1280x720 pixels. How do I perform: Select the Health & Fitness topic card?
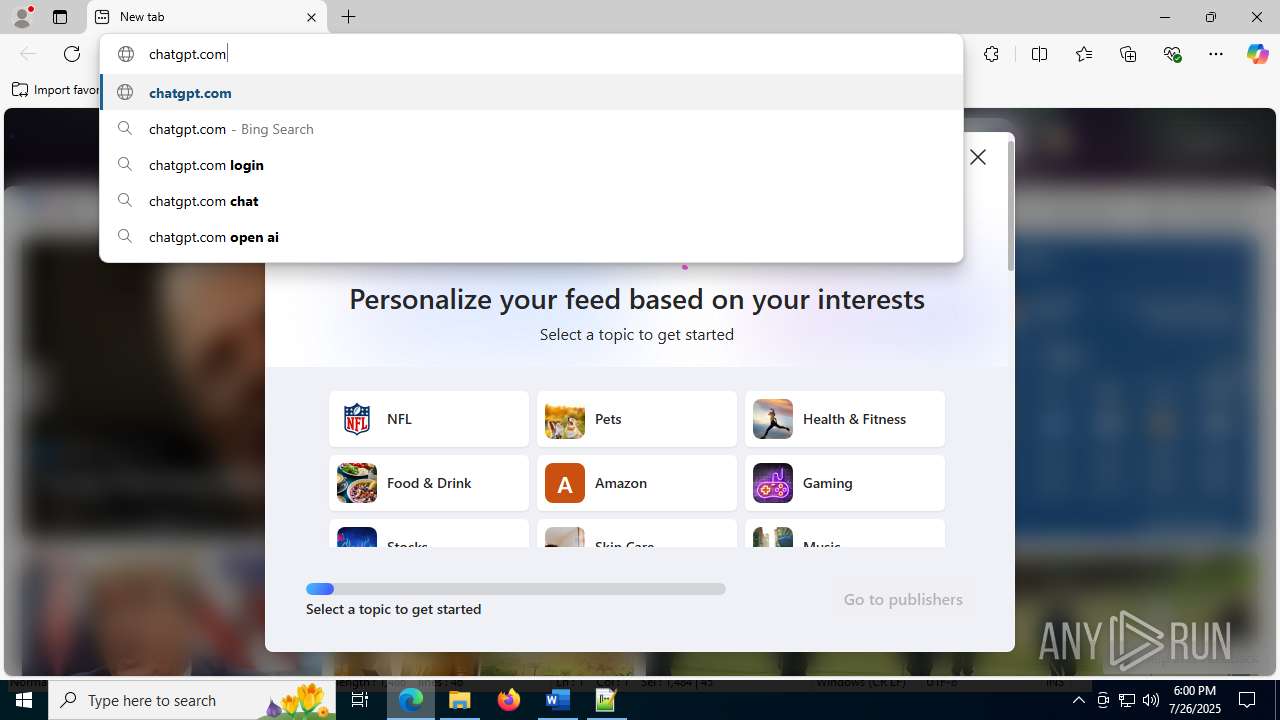pos(845,419)
